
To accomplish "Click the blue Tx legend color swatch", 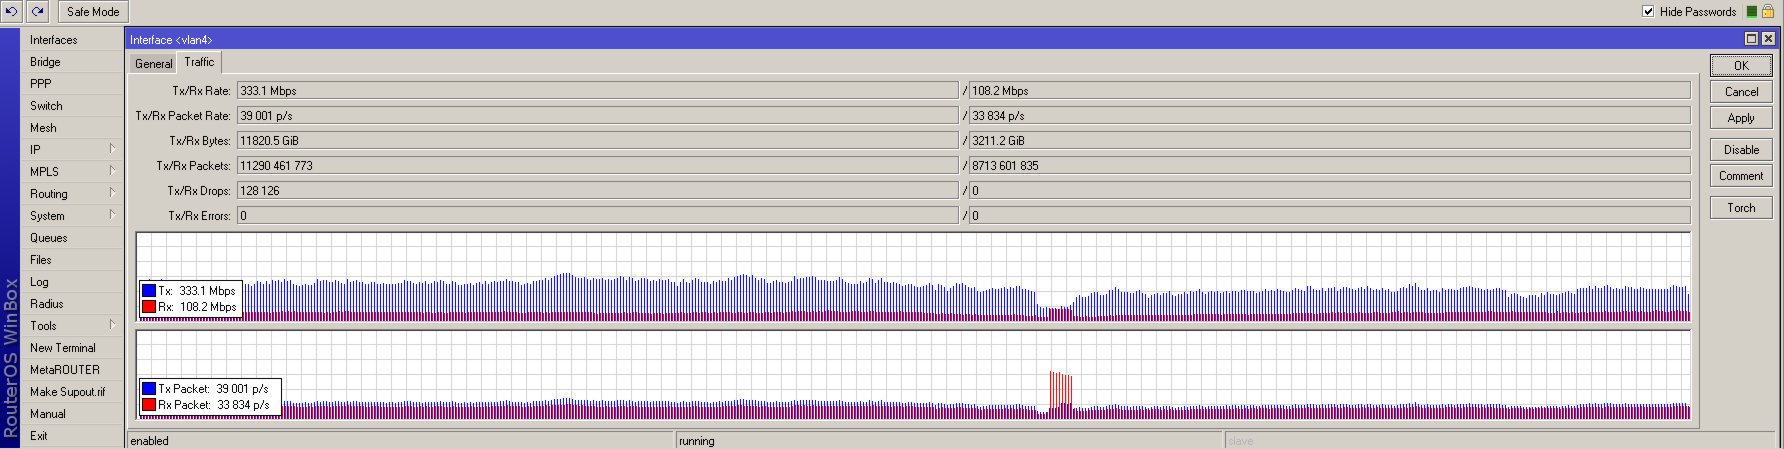I will pos(149,291).
